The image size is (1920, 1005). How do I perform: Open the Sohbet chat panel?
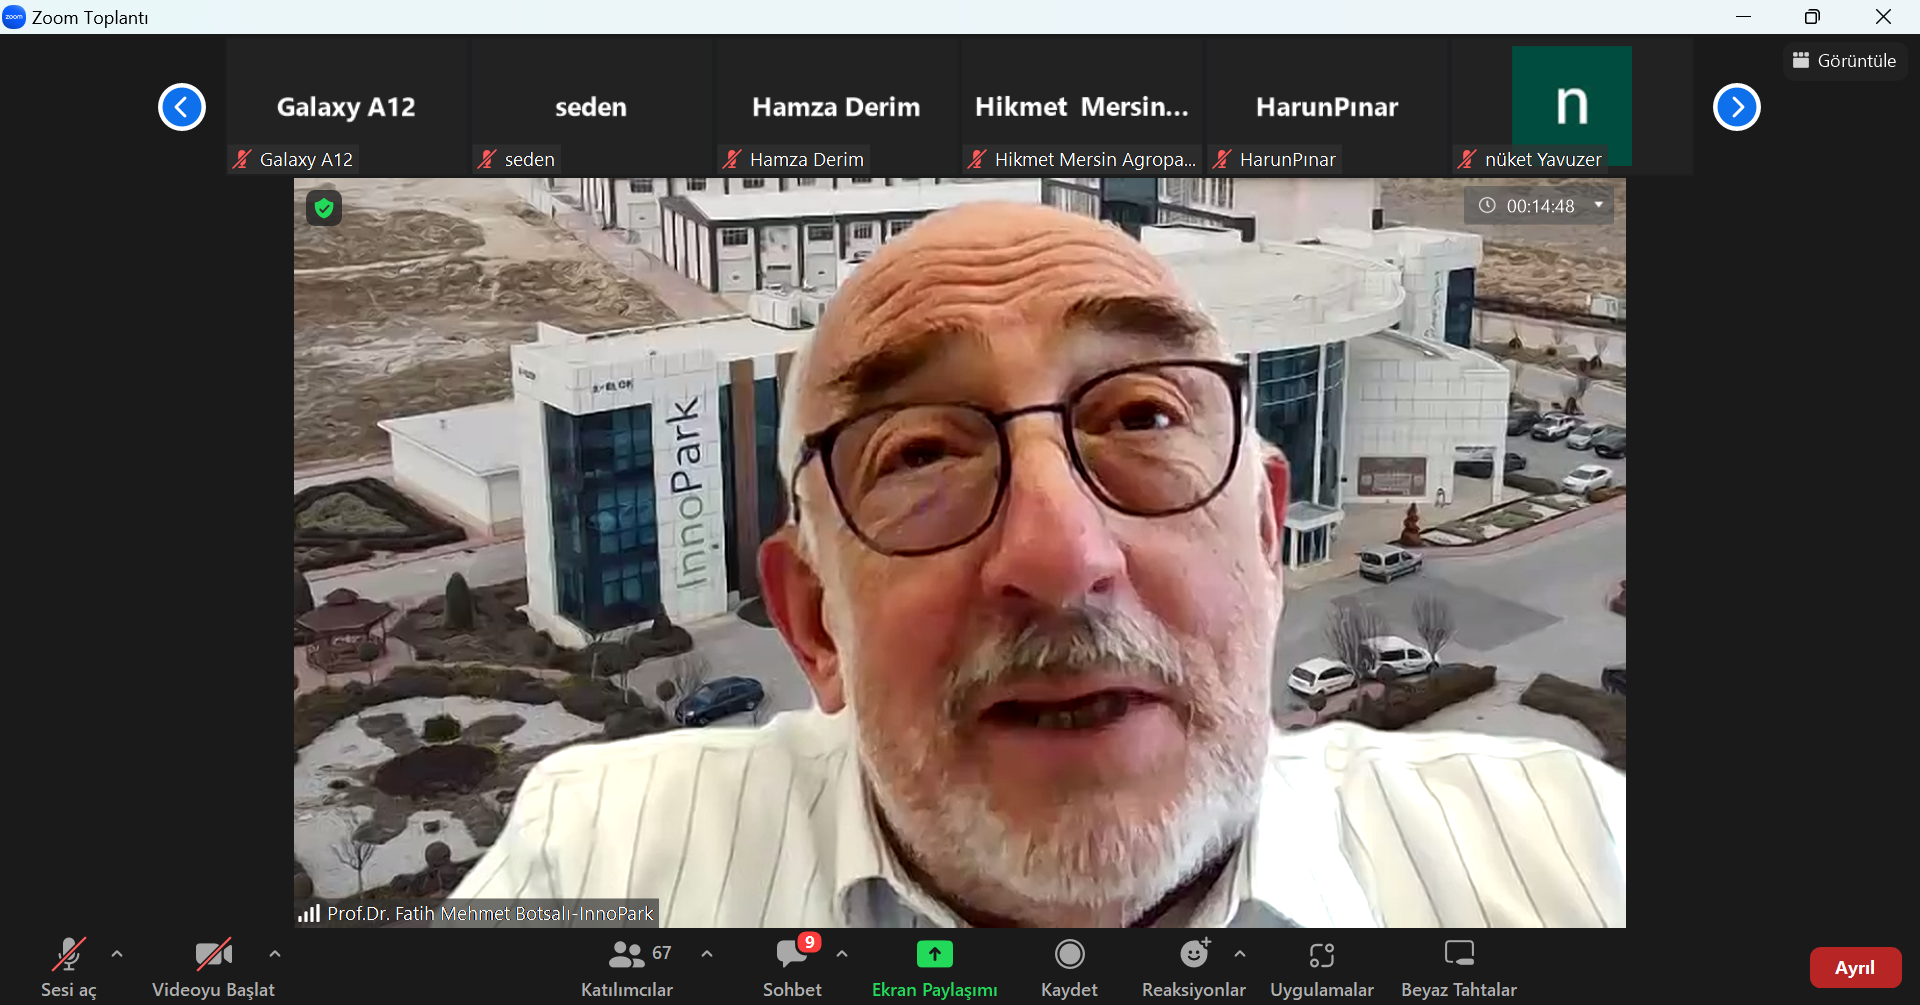(792, 966)
